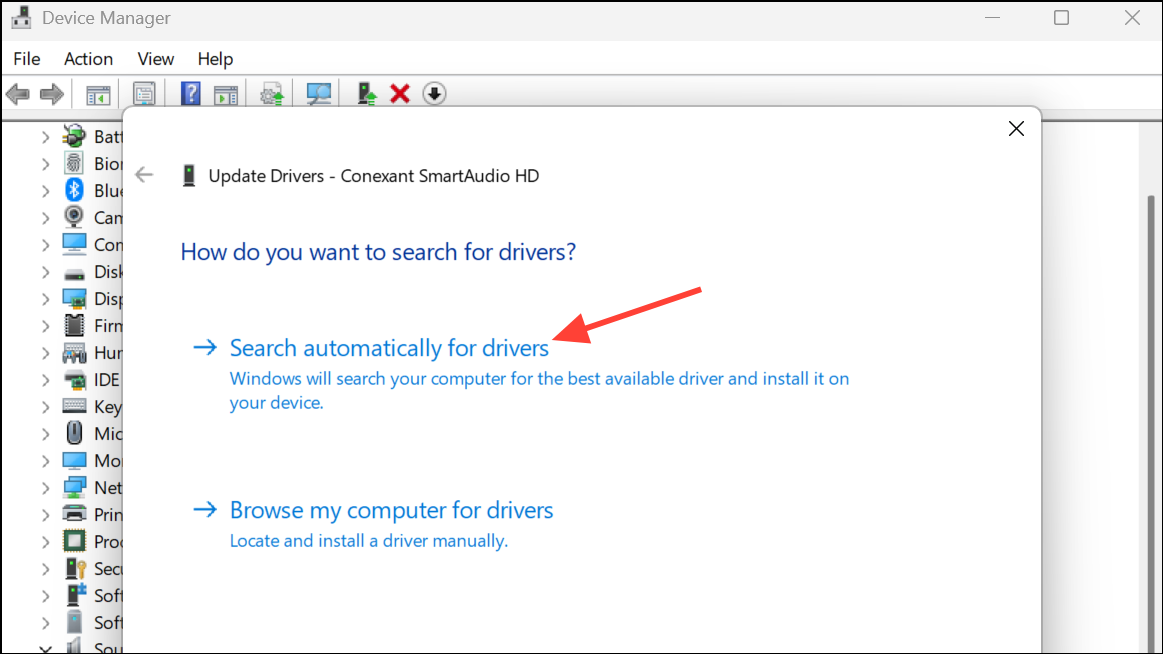
Task: Click the fingerprint Biometric devices icon
Action: (74, 163)
